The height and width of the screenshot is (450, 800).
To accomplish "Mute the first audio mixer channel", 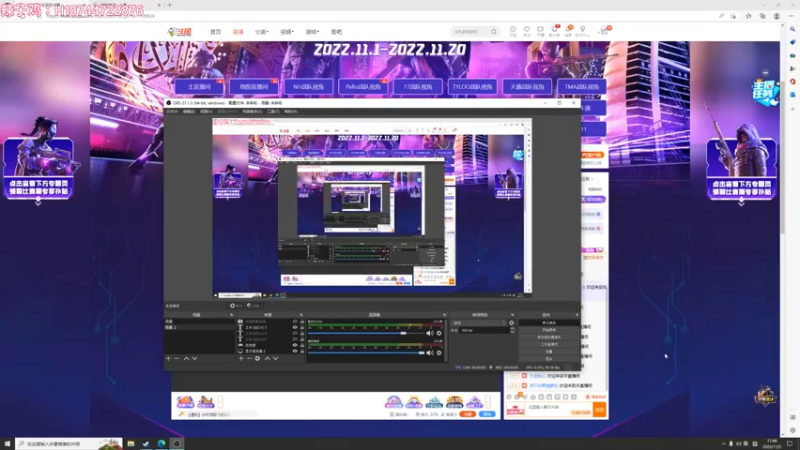I will click(x=430, y=333).
